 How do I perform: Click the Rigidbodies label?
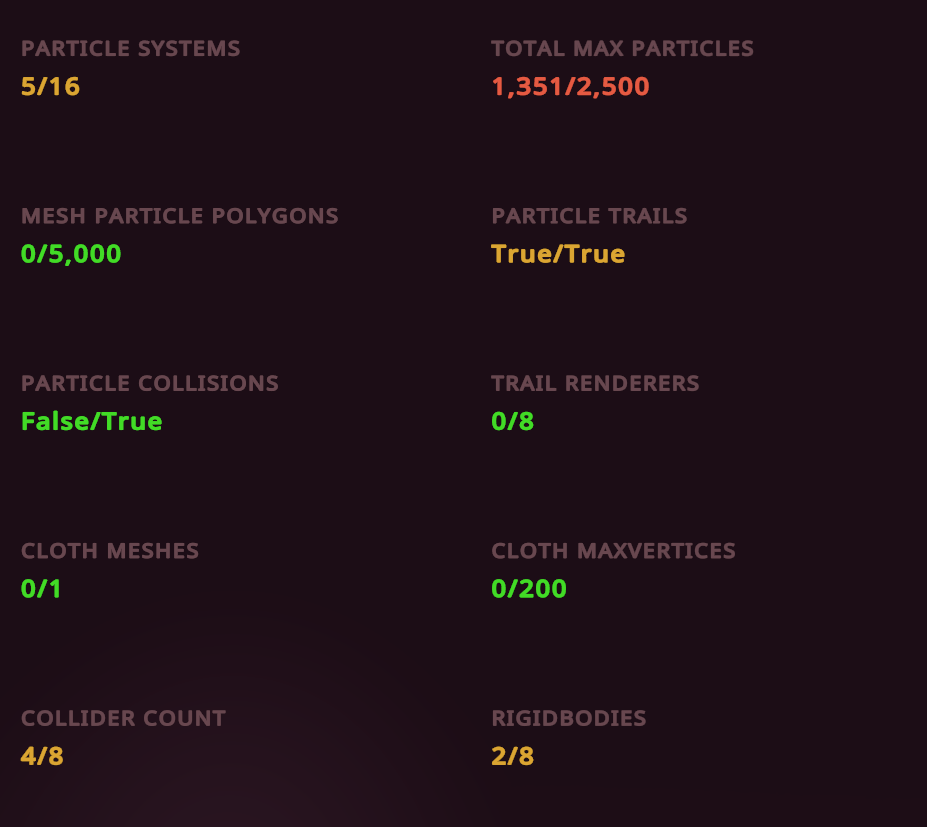pos(568,718)
